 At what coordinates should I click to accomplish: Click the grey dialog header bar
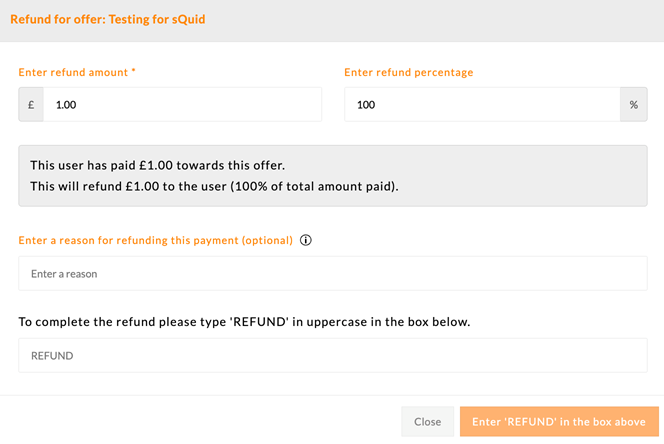(332, 21)
